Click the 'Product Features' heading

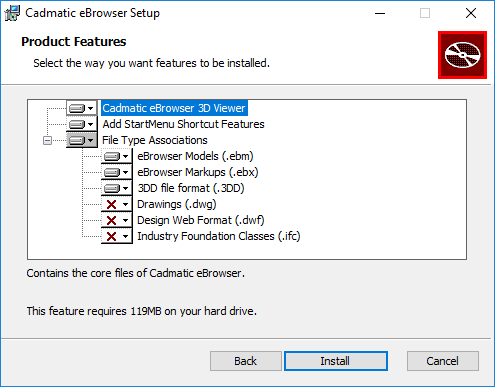point(74,42)
